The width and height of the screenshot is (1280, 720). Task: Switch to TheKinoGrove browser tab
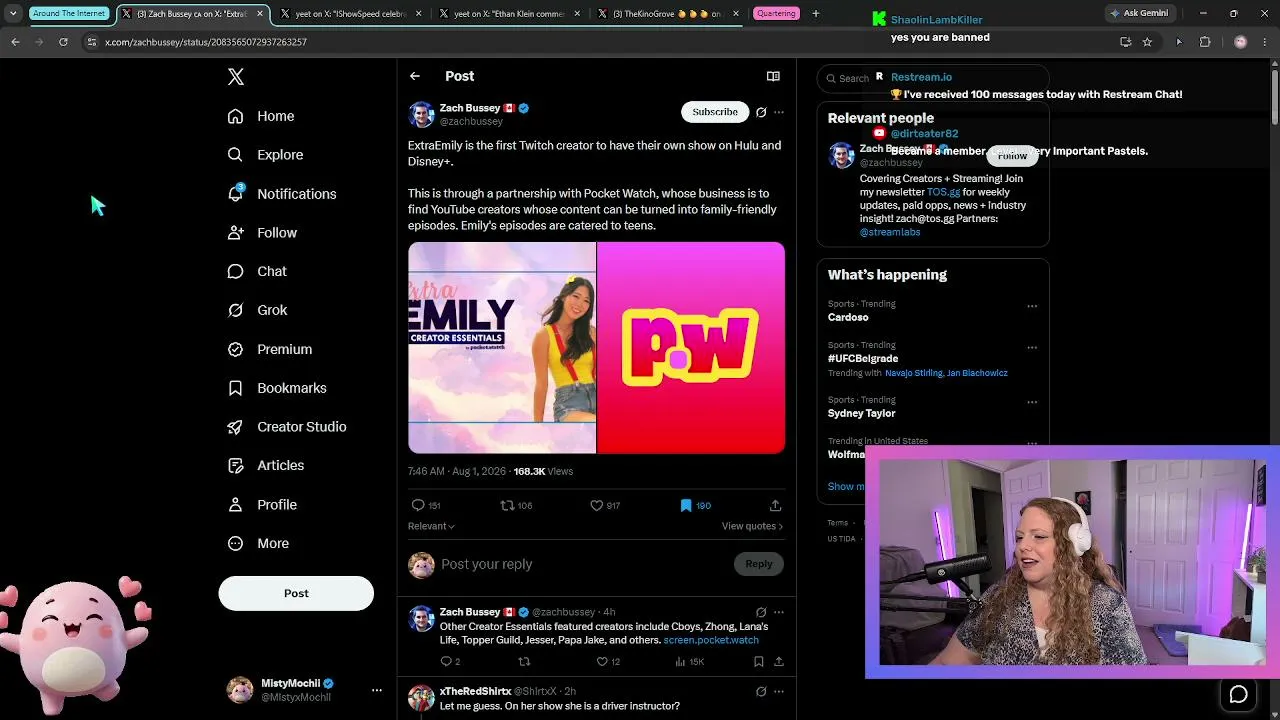(667, 14)
